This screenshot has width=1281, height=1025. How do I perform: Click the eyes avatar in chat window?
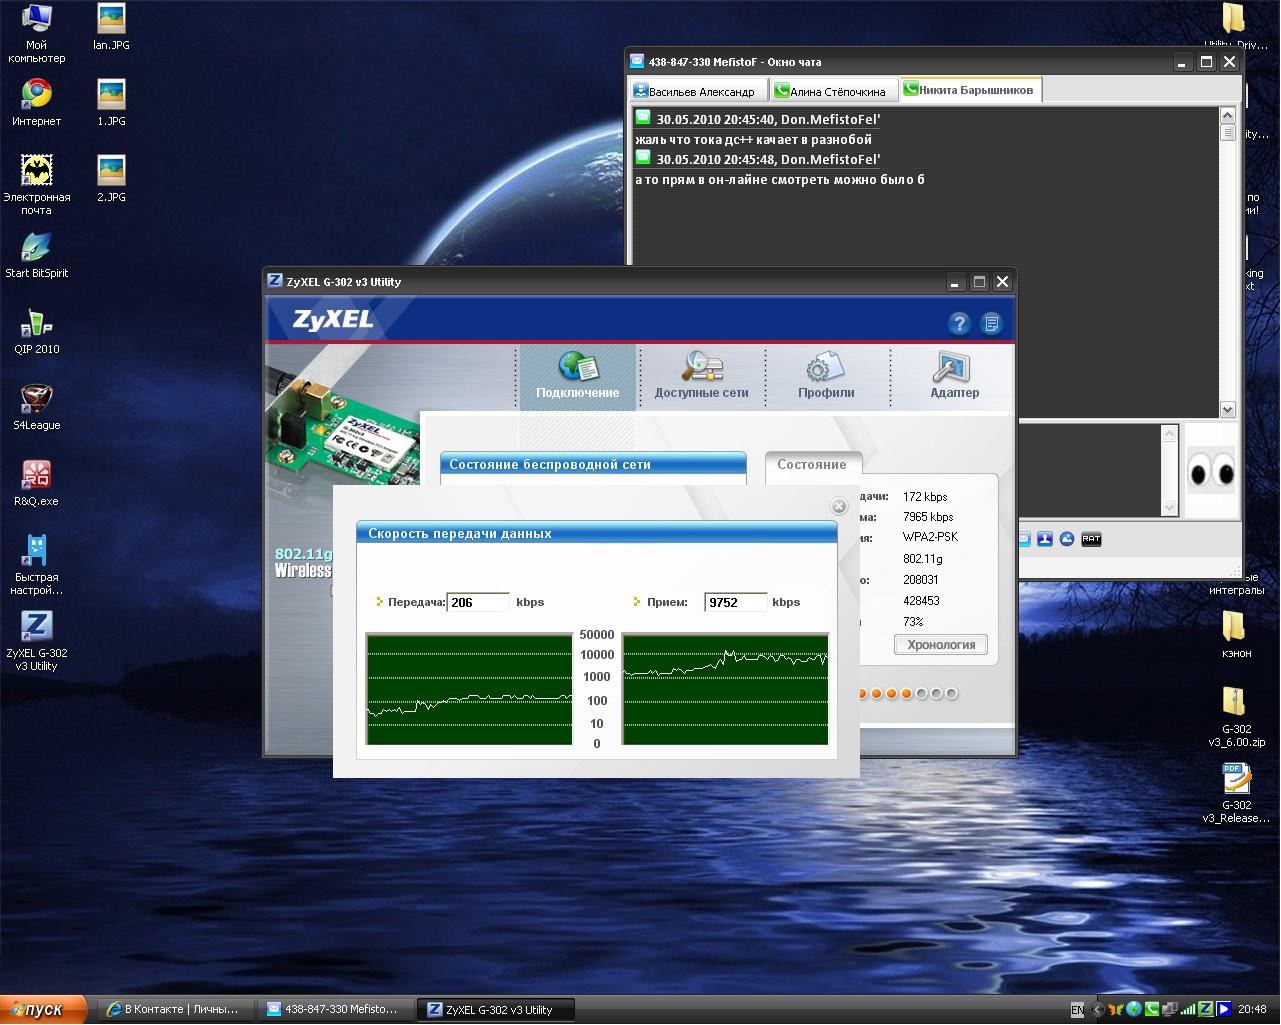pyautogui.click(x=1211, y=470)
